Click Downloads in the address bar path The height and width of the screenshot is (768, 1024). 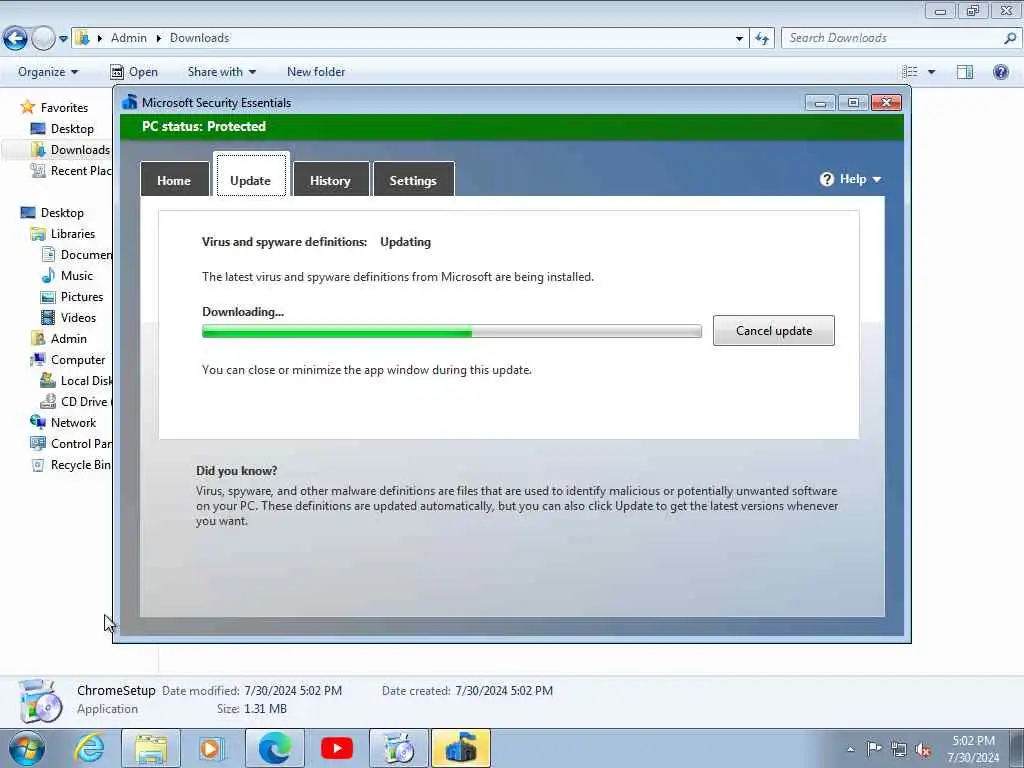[199, 38]
